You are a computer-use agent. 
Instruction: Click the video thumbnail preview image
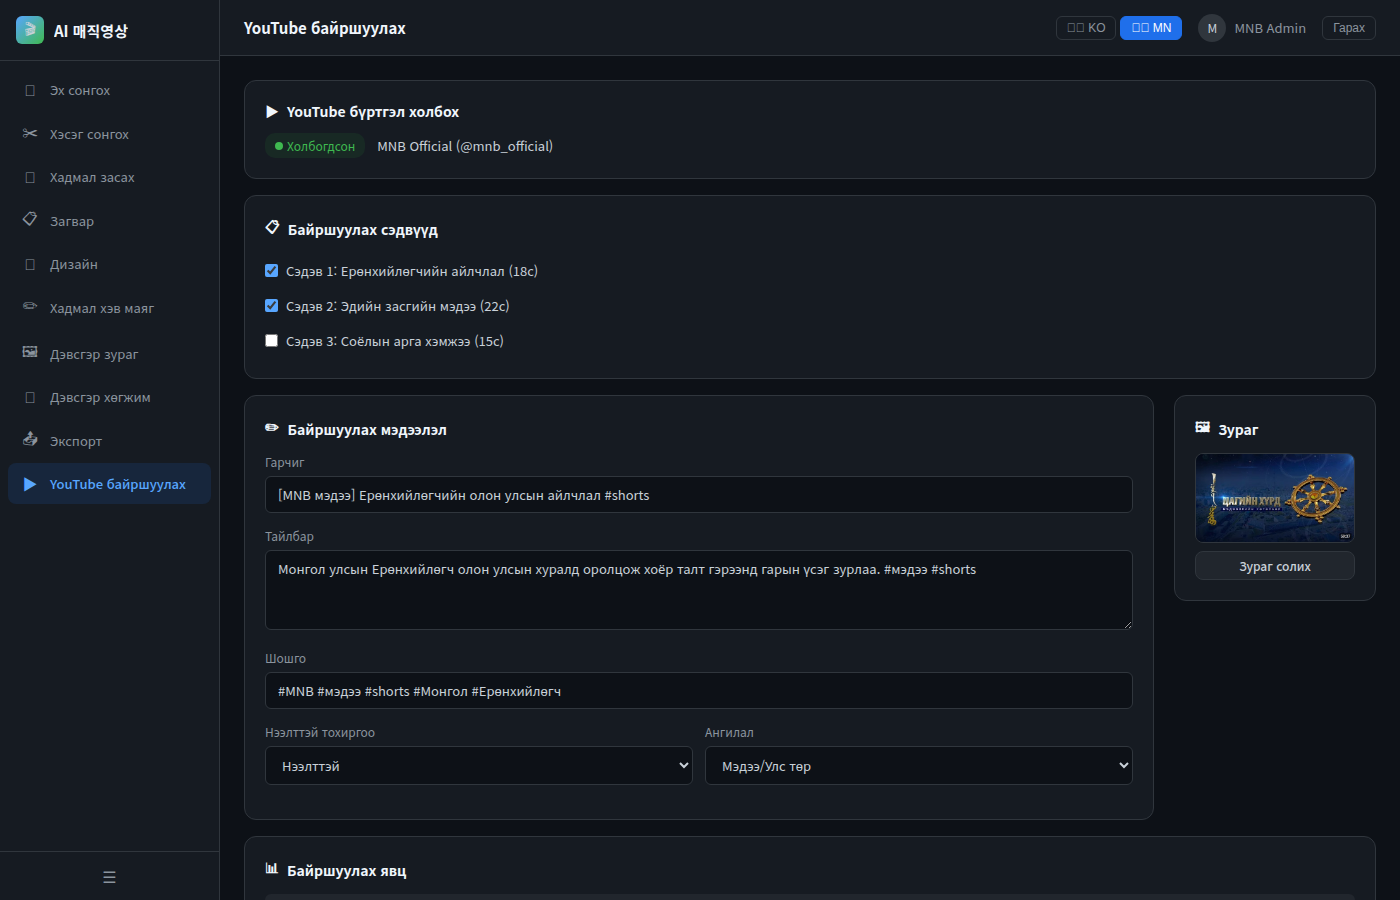coord(1275,498)
